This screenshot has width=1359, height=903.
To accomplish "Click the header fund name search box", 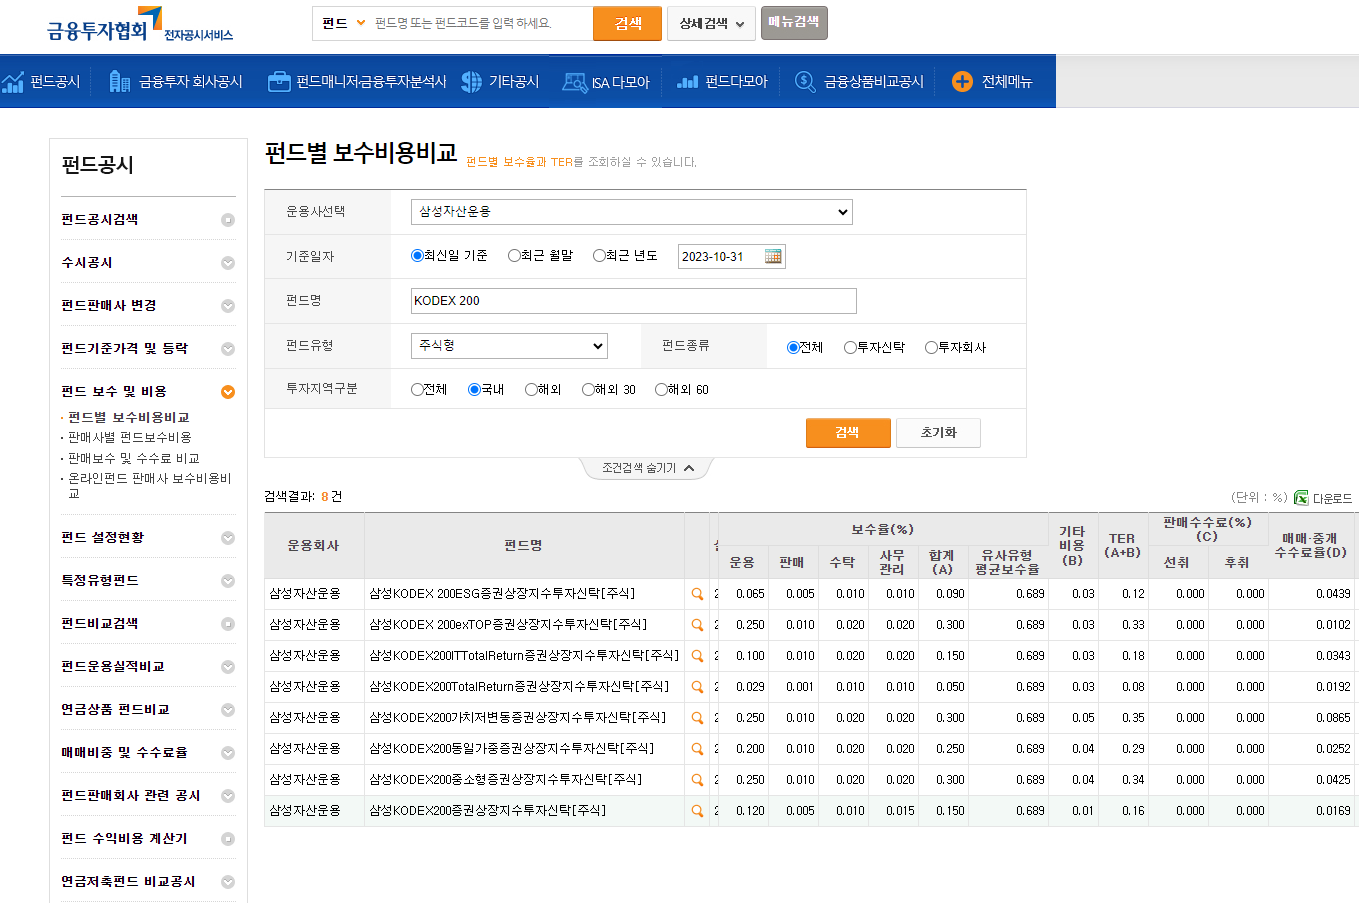I will pyautogui.click(x=481, y=23).
